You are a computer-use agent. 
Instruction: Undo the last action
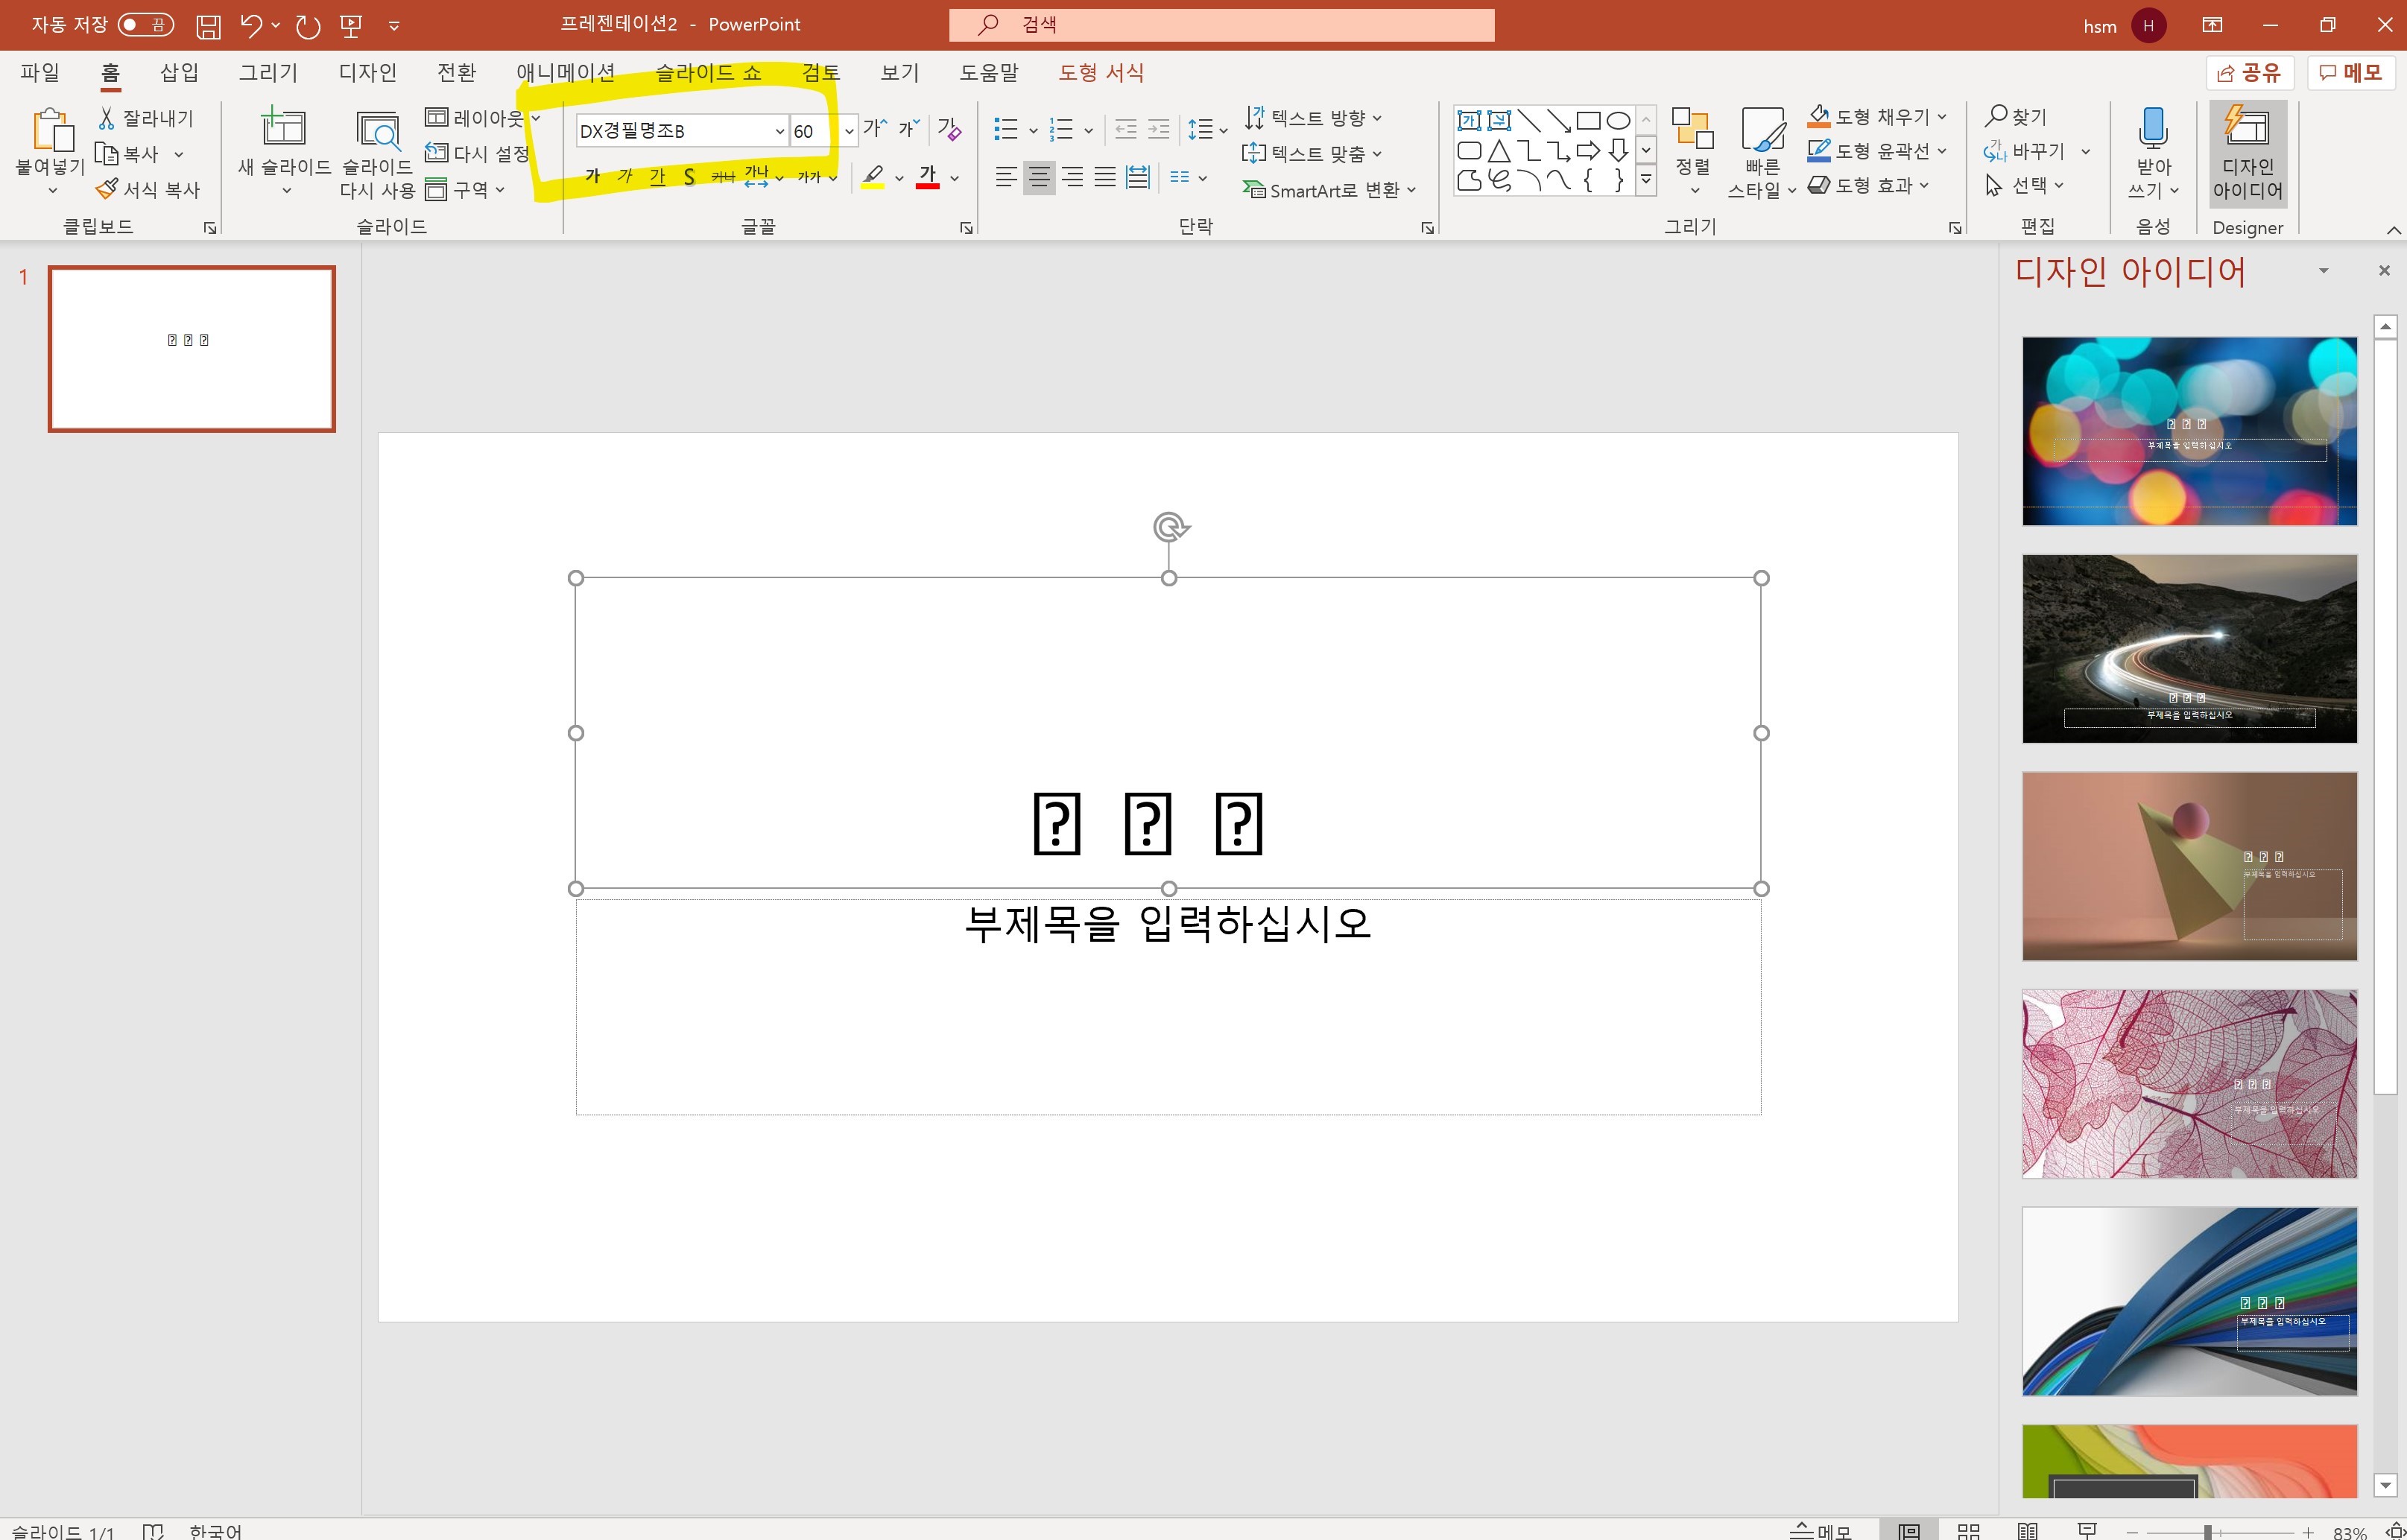[250, 26]
